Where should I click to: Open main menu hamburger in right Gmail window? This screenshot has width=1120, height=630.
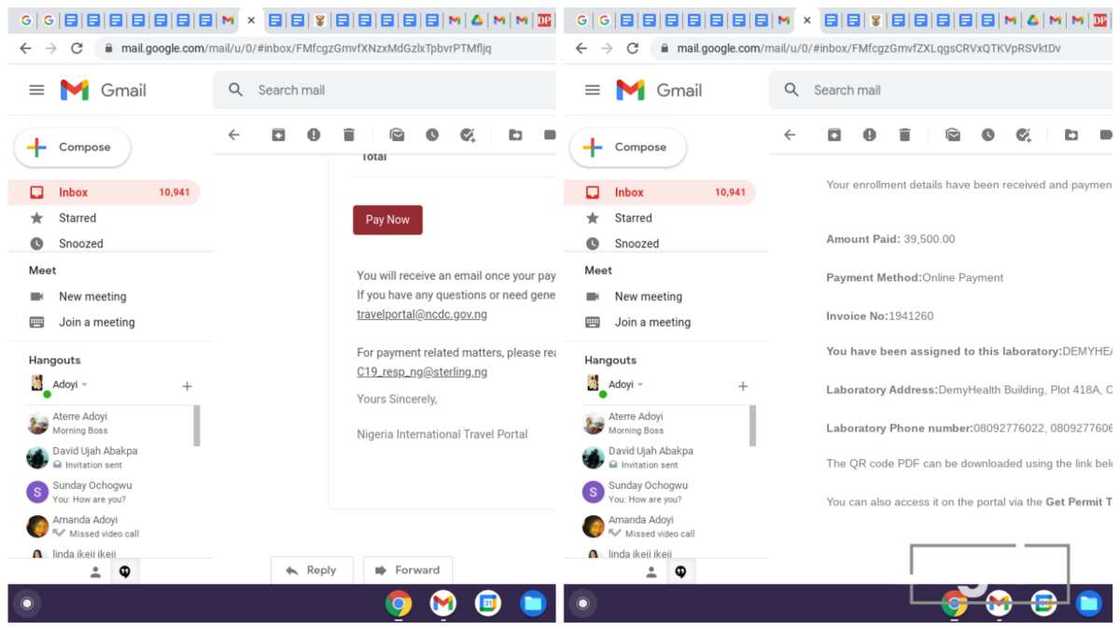tap(592, 90)
